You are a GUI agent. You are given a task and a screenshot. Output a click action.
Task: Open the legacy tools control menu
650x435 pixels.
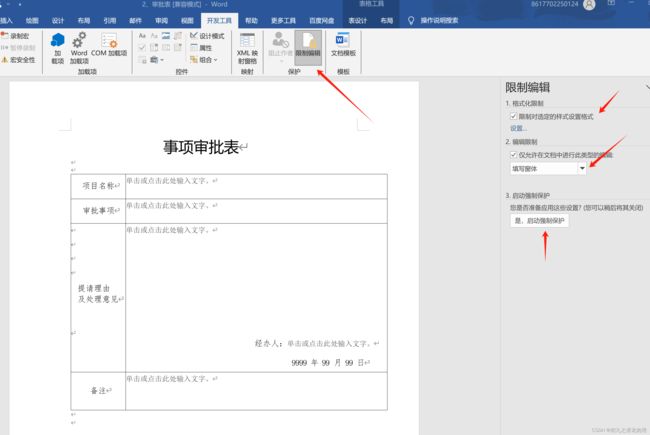tap(156, 60)
